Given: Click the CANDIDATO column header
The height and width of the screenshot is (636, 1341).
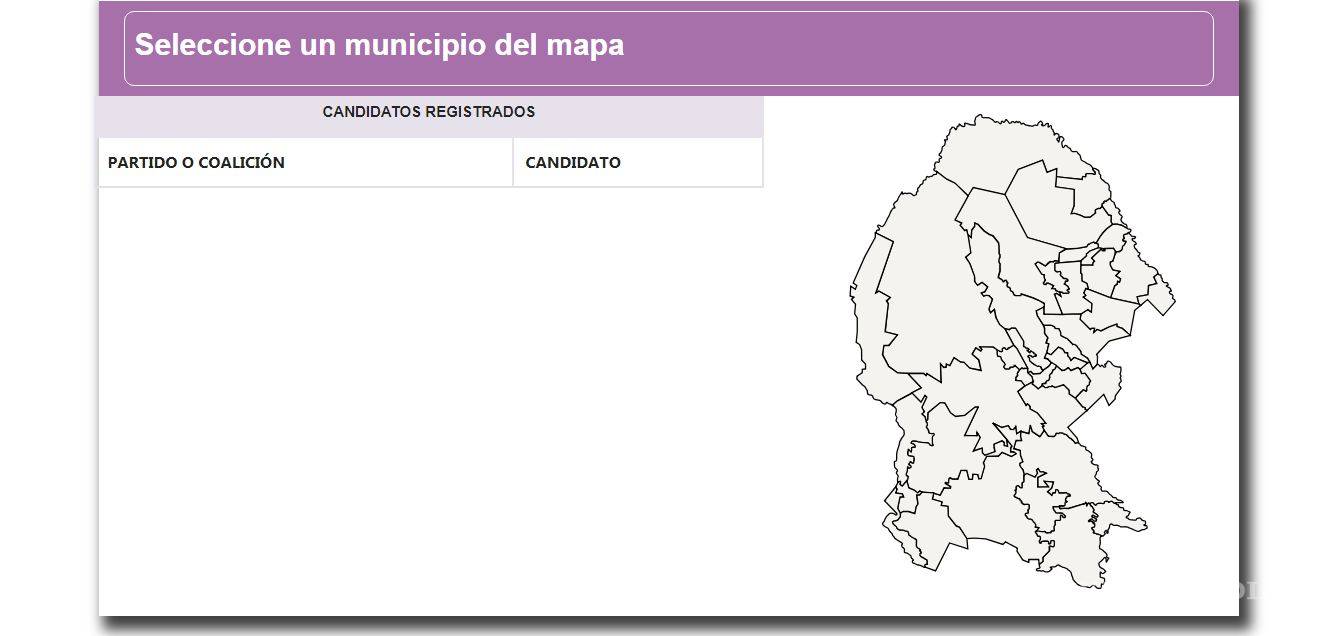Looking at the screenshot, I should click(x=573, y=163).
